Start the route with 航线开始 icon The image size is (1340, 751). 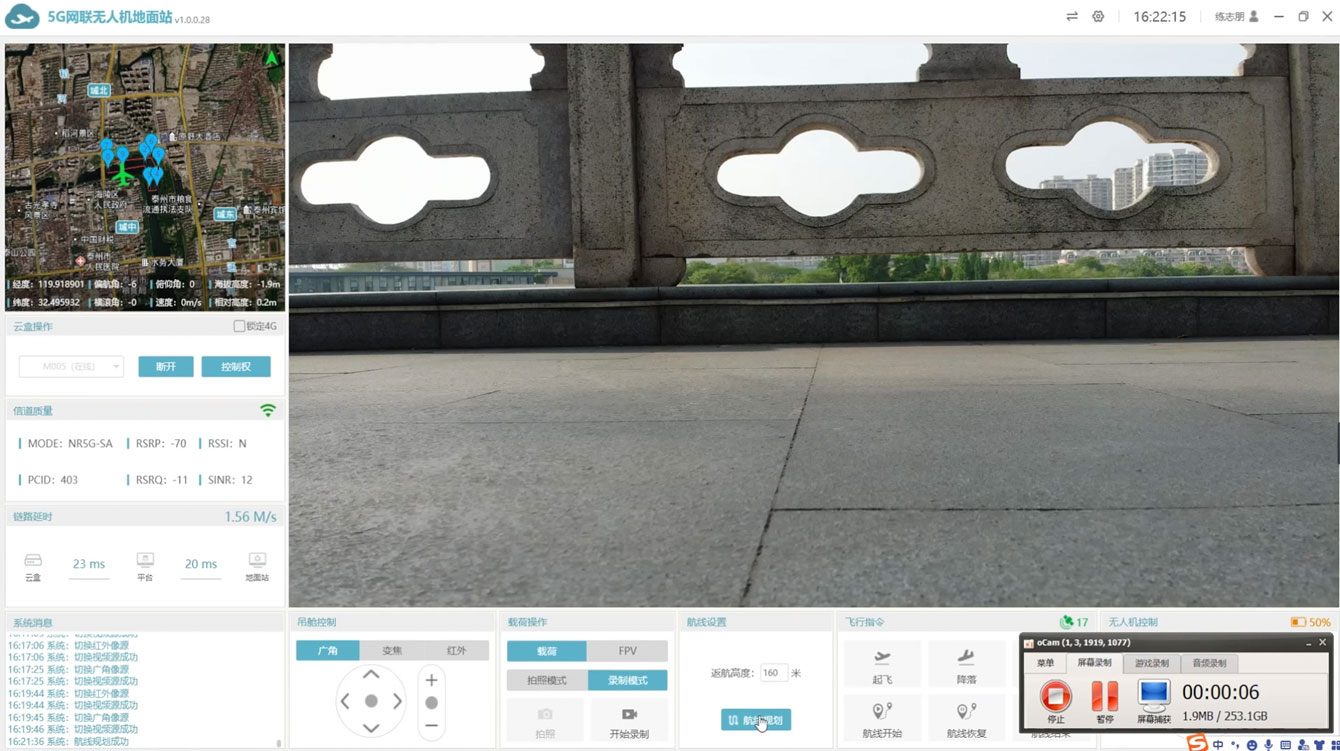tap(881, 711)
